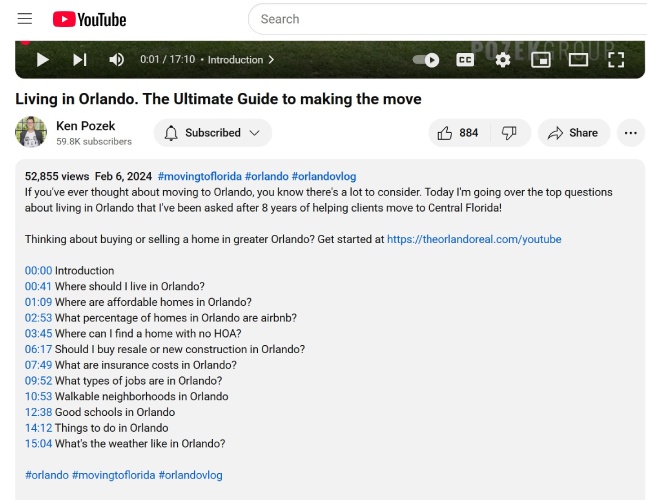Screen dimensions: 647x500
Task: Jump to 00:41 Where should I live
Action: [x=38, y=286]
